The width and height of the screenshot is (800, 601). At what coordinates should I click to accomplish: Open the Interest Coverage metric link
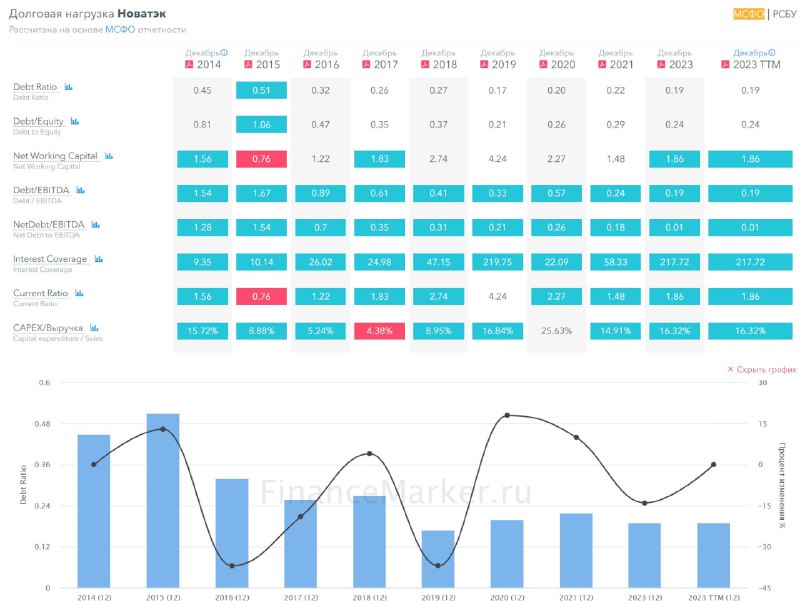(50, 259)
